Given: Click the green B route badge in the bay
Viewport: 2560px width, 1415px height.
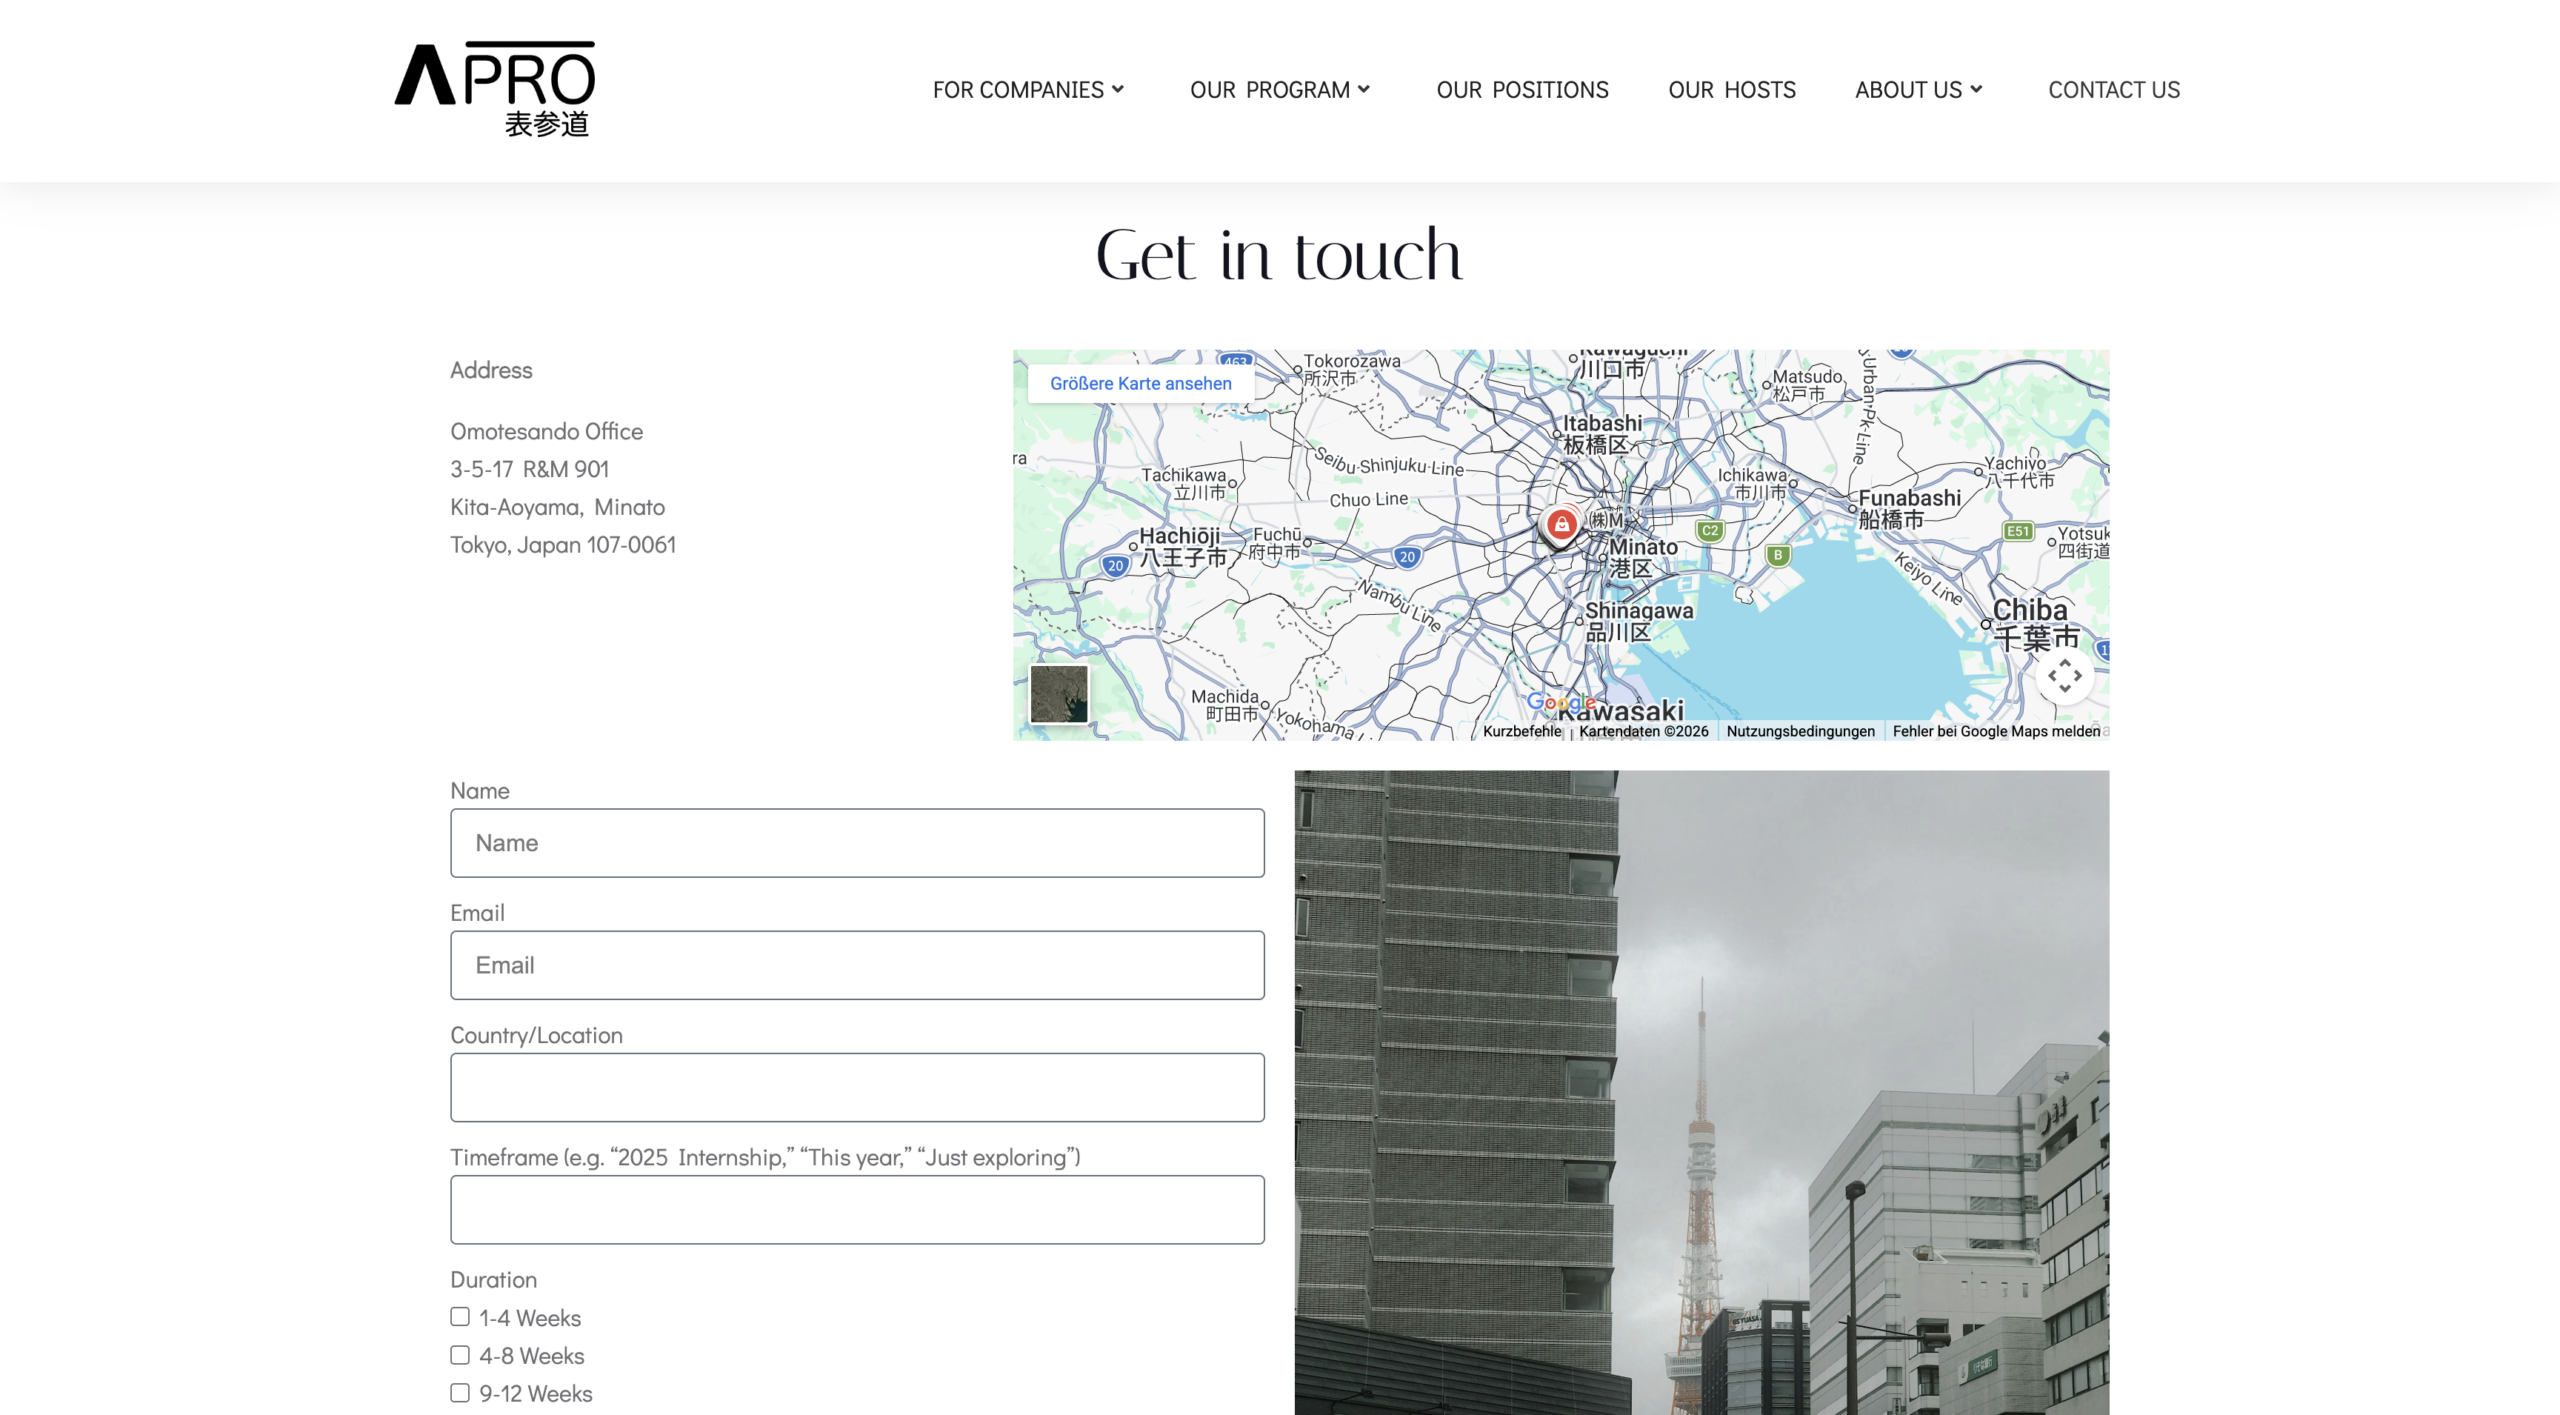Looking at the screenshot, I should (x=1777, y=555).
